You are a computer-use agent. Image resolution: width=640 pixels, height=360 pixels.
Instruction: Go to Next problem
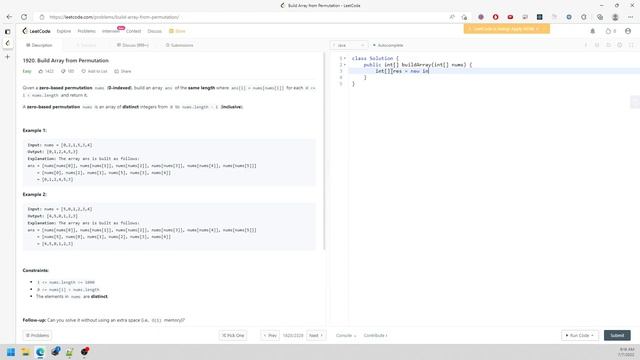316,336
